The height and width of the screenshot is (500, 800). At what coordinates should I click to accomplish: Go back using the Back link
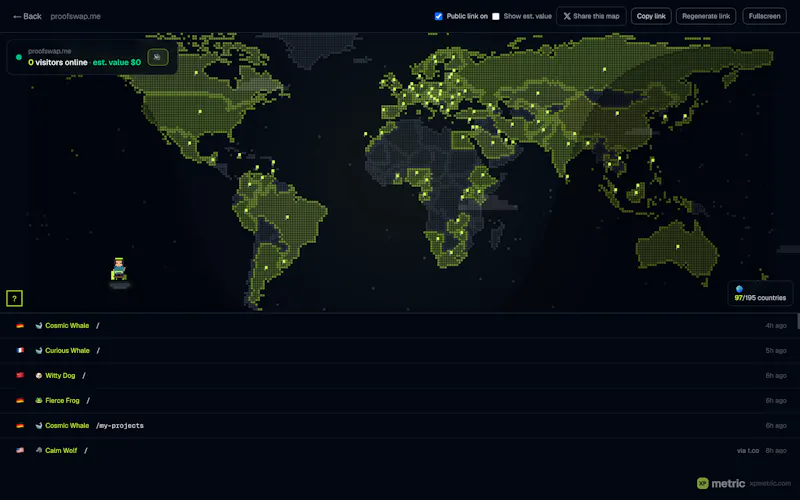coord(28,16)
